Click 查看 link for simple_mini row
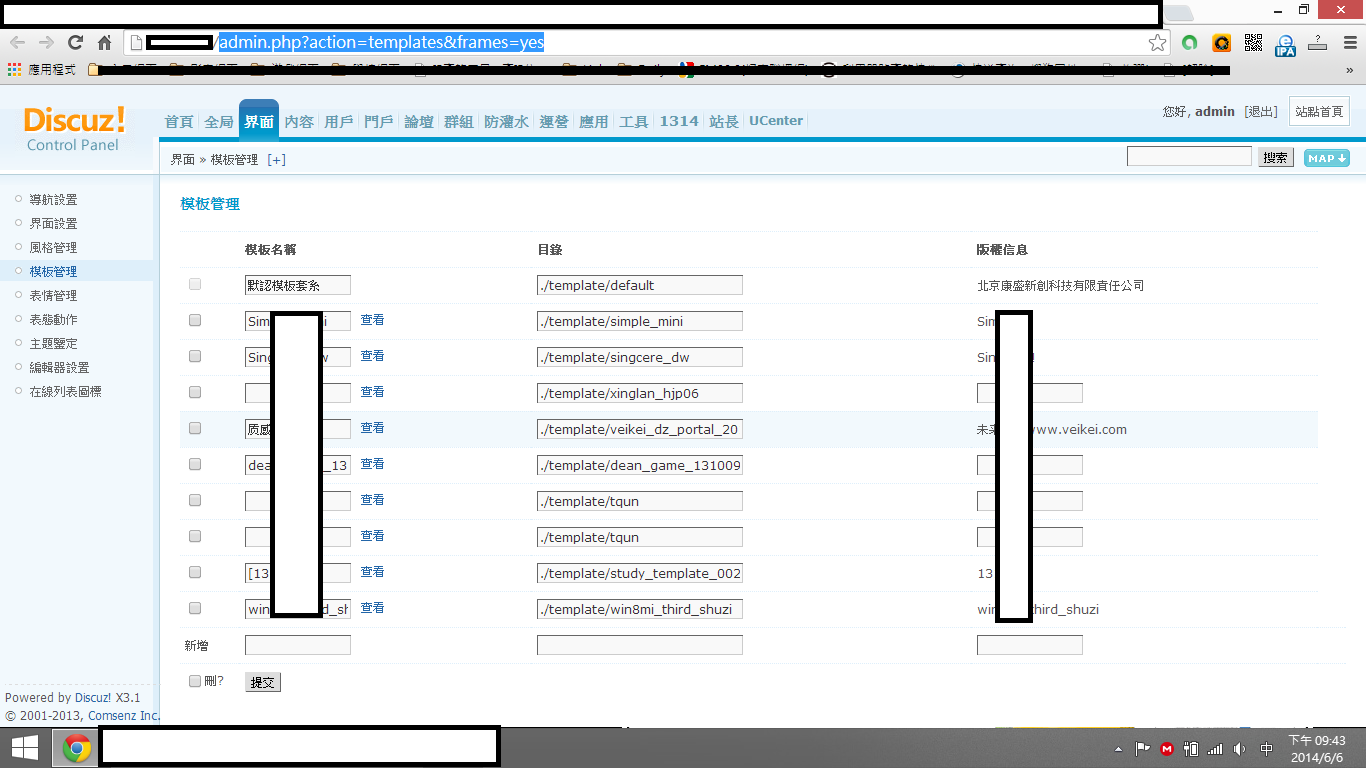This screenshot has height=768, width=1366. (372, 320)
